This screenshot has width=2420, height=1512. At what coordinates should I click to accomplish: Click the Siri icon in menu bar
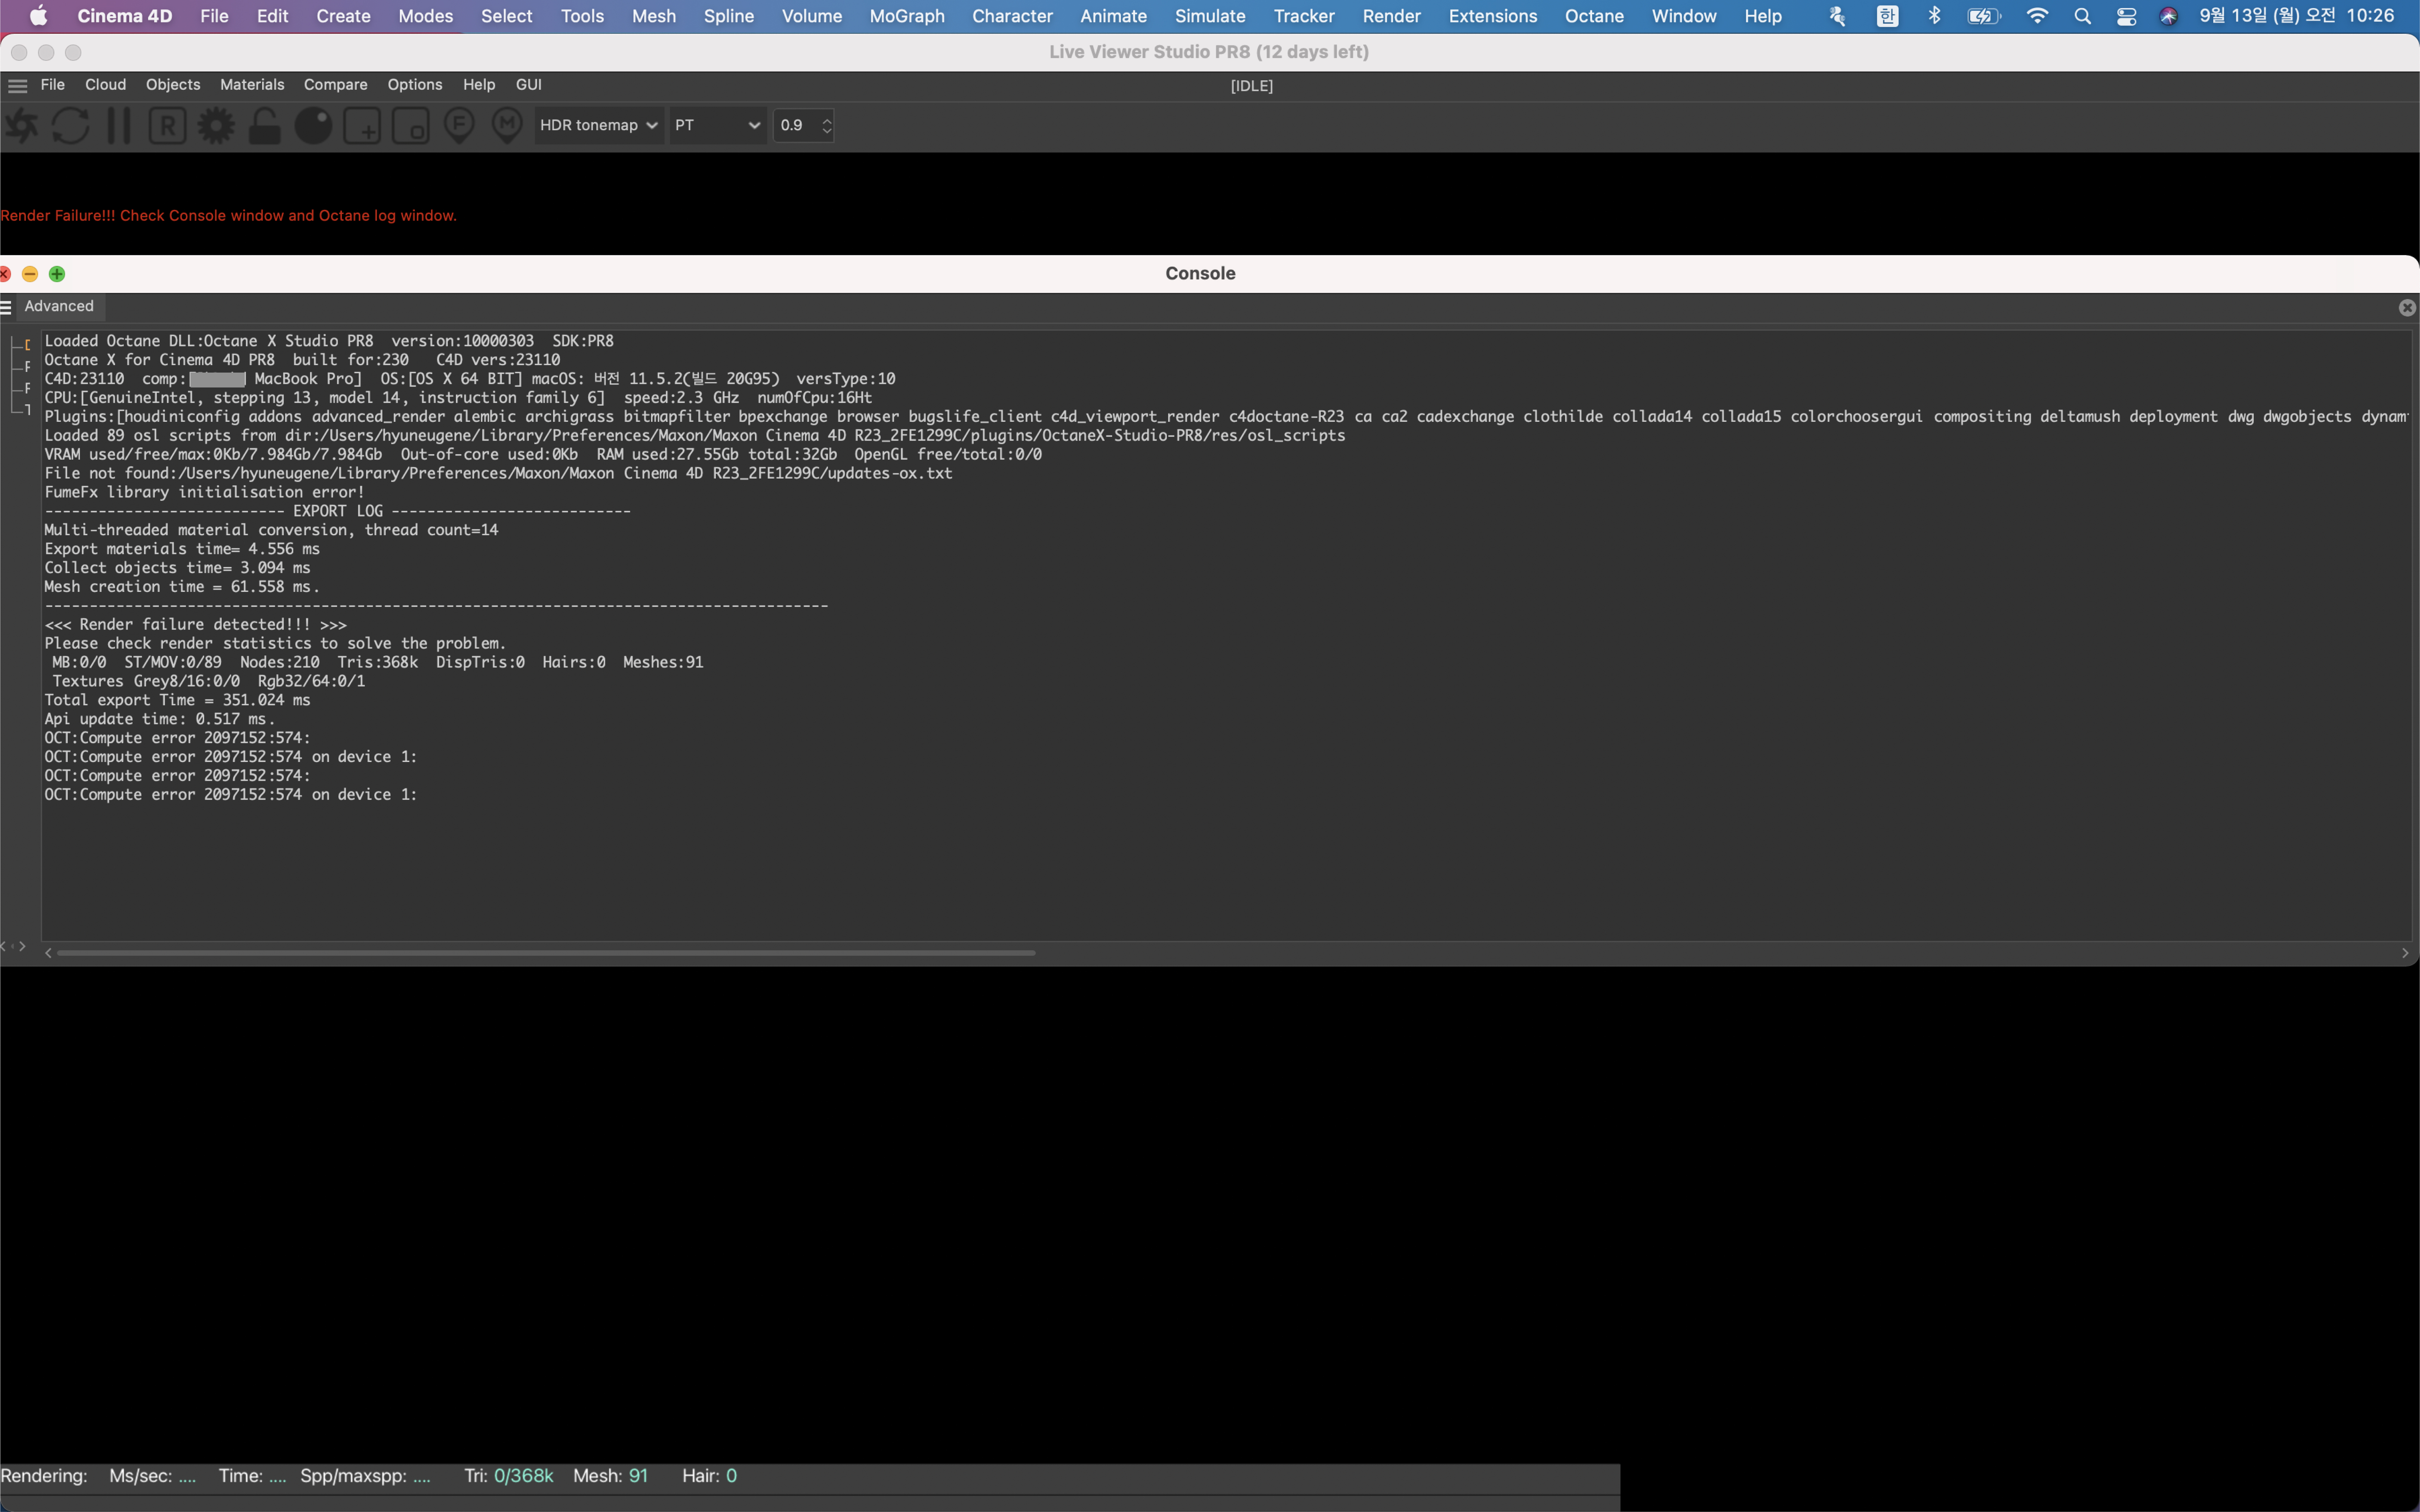tap(2168, 16)
